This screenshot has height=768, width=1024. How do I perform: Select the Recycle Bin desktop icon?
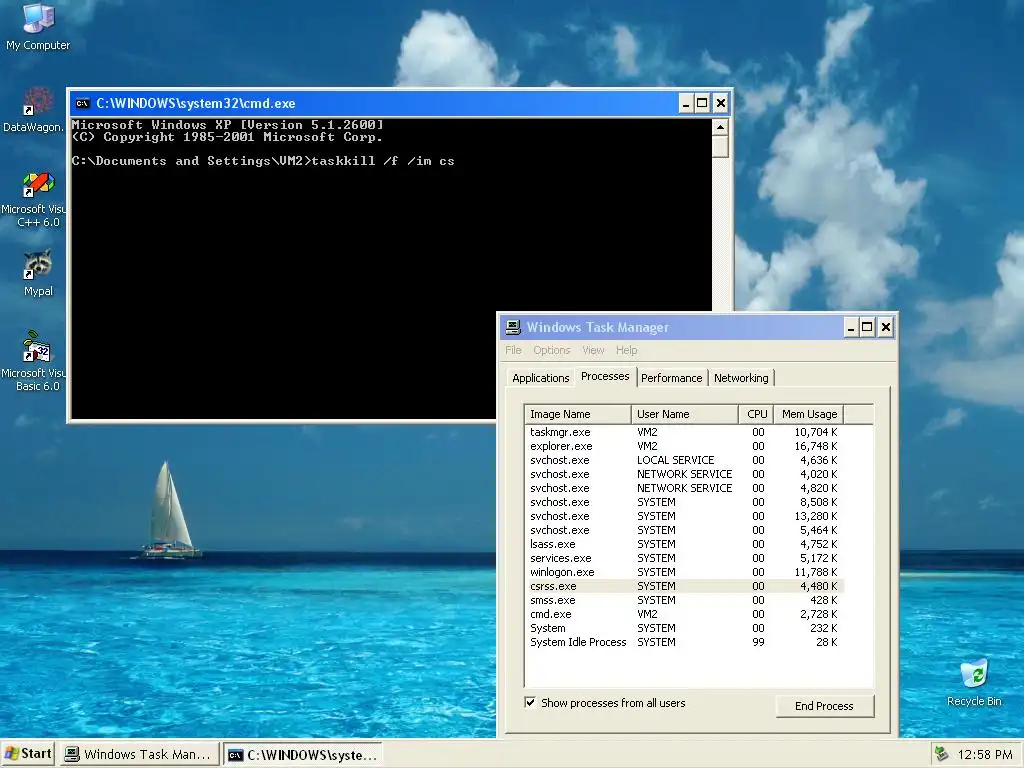(x=974, y=683)
